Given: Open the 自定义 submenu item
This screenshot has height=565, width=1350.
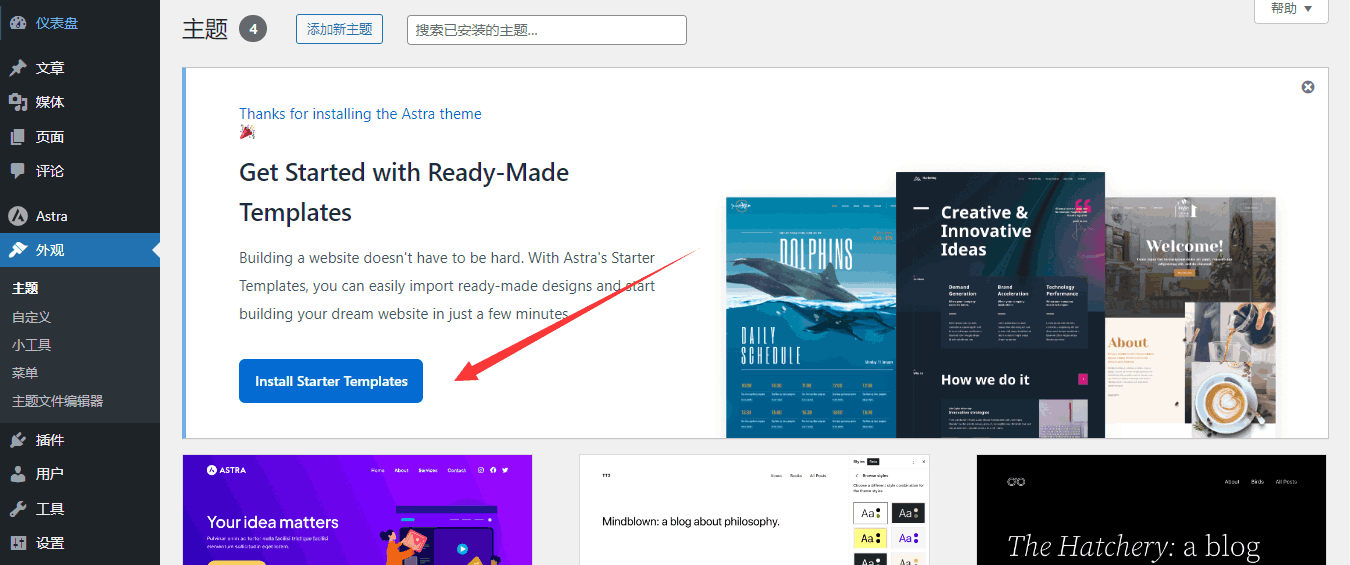Looking at the screenshot, I should tap(31, 317).
